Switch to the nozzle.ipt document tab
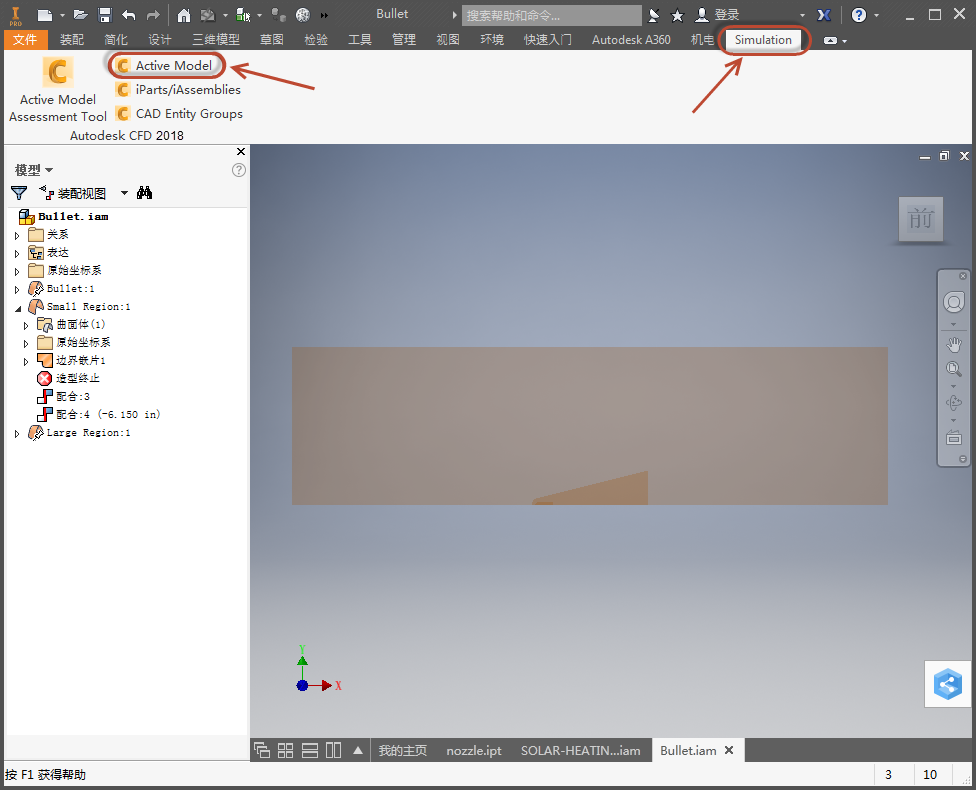 pos(474,751)
